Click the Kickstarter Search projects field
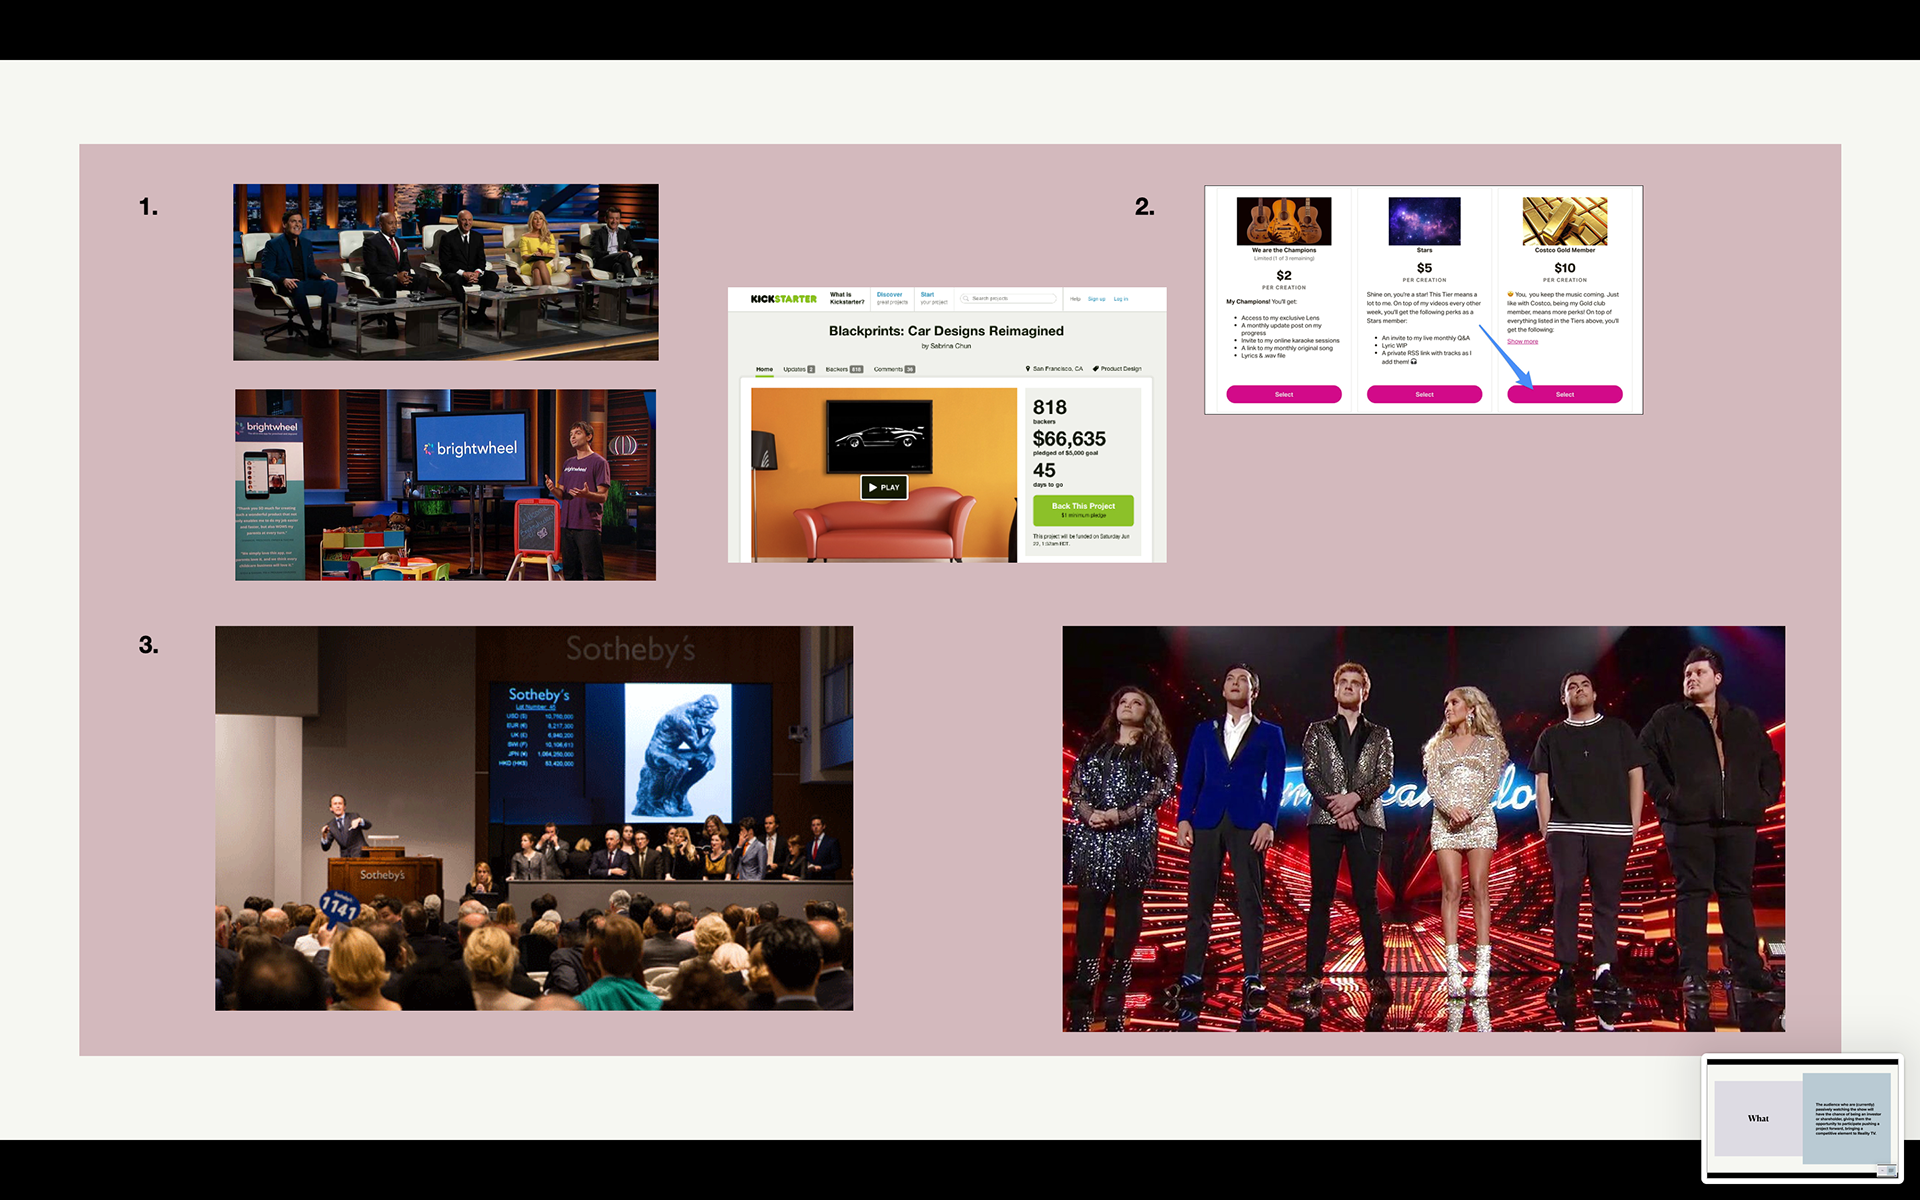The width and height of the screenshot is (1920, 1200). pyautogui.click(x=1008, y=298)
